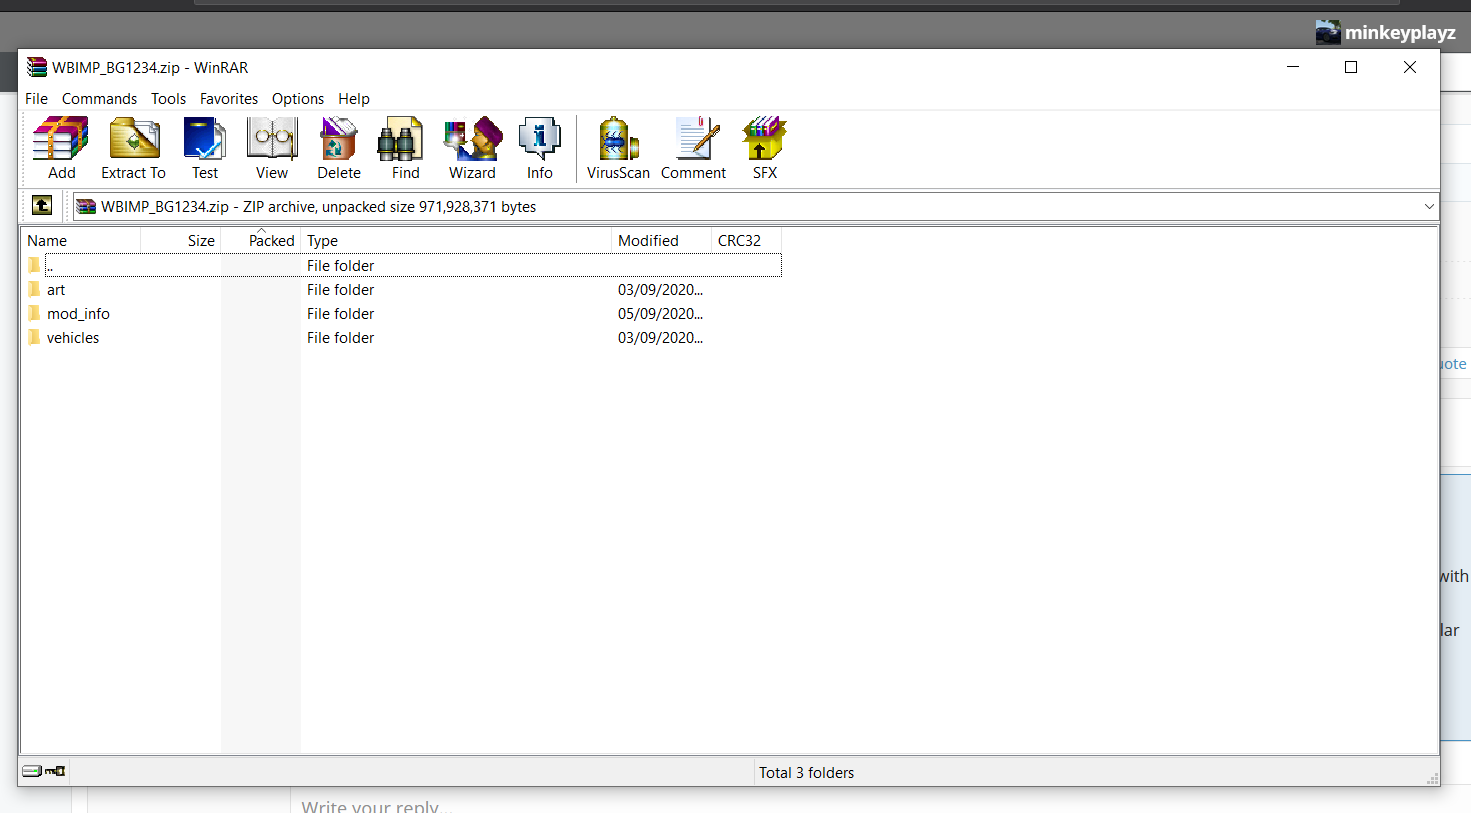
Task: Click mod_info's modified date 05/09/2020
Action: 660,313
